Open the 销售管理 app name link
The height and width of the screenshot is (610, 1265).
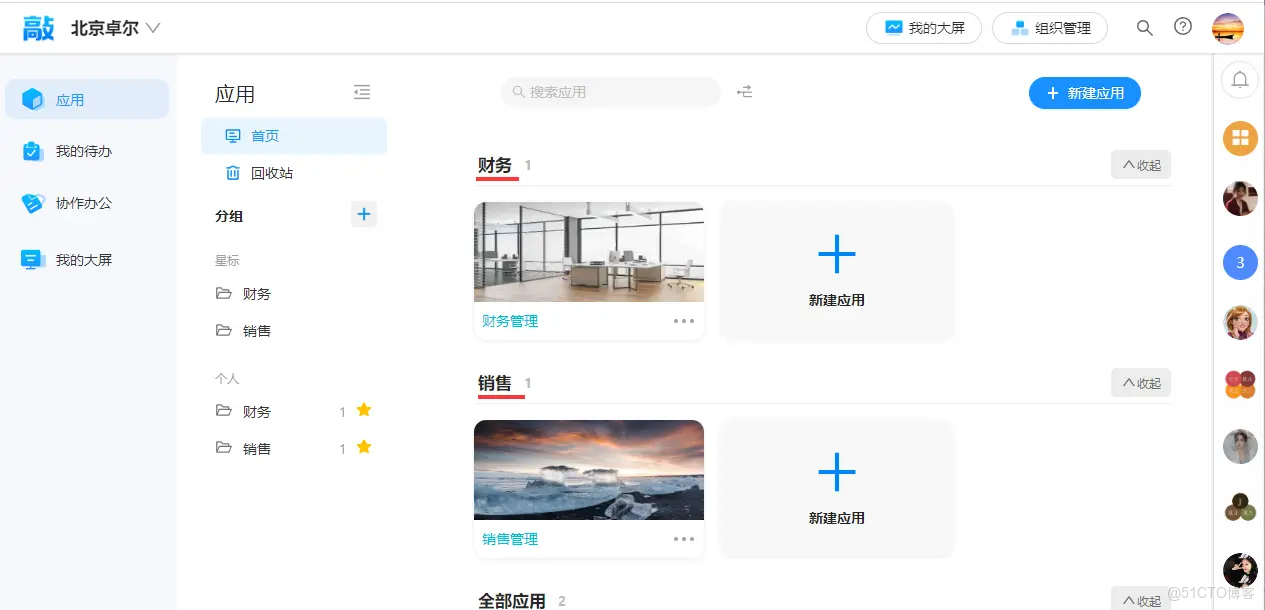(510, 539)
